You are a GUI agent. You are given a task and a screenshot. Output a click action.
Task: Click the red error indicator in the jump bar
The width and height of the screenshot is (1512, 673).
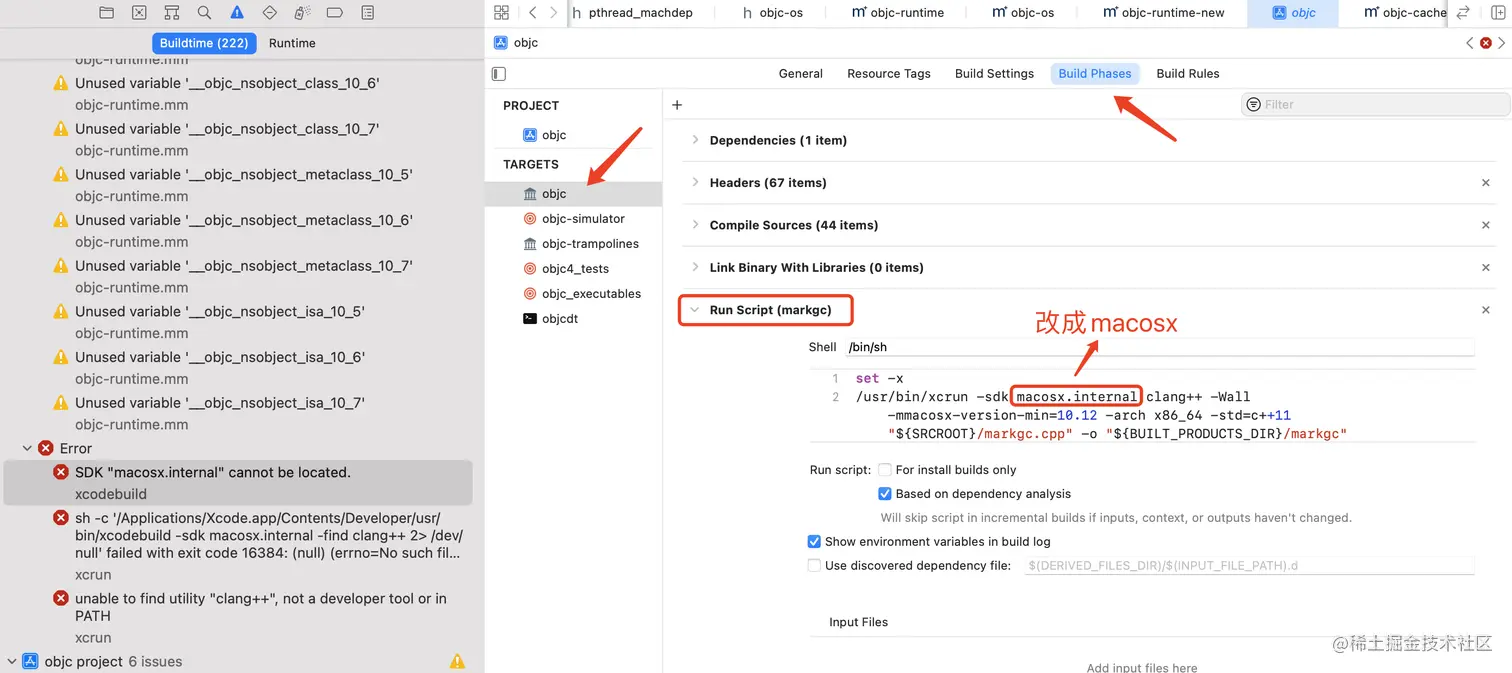tap(1486, 43)
